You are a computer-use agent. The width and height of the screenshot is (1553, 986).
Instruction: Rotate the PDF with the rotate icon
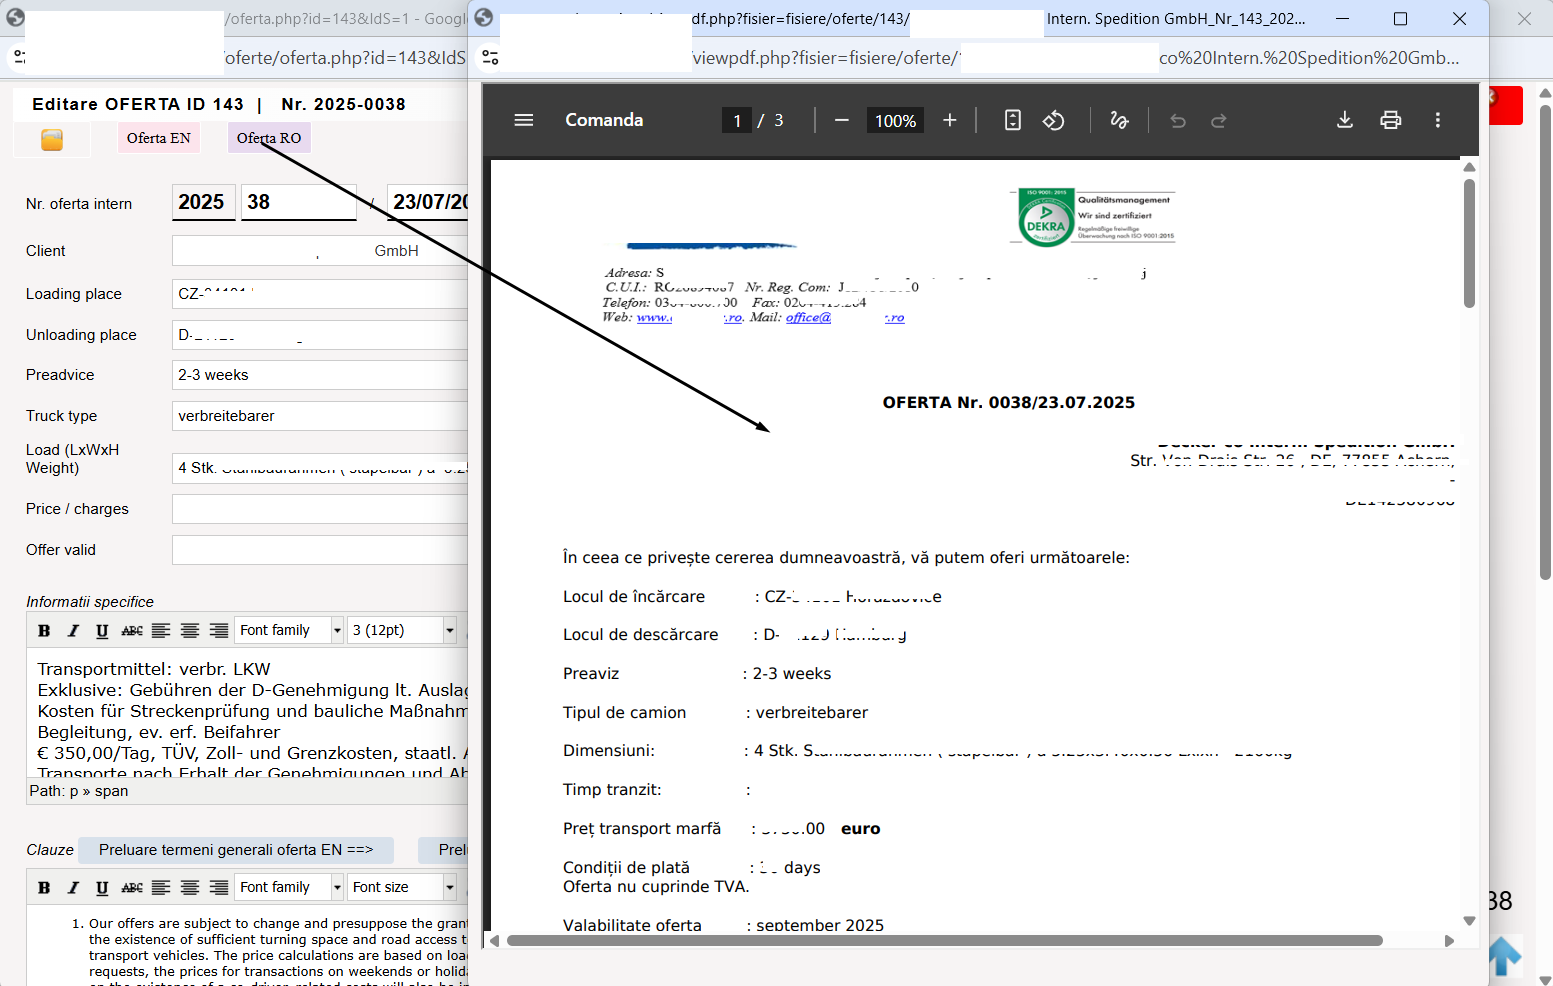pyautogui.click(x=1054, y=120)
